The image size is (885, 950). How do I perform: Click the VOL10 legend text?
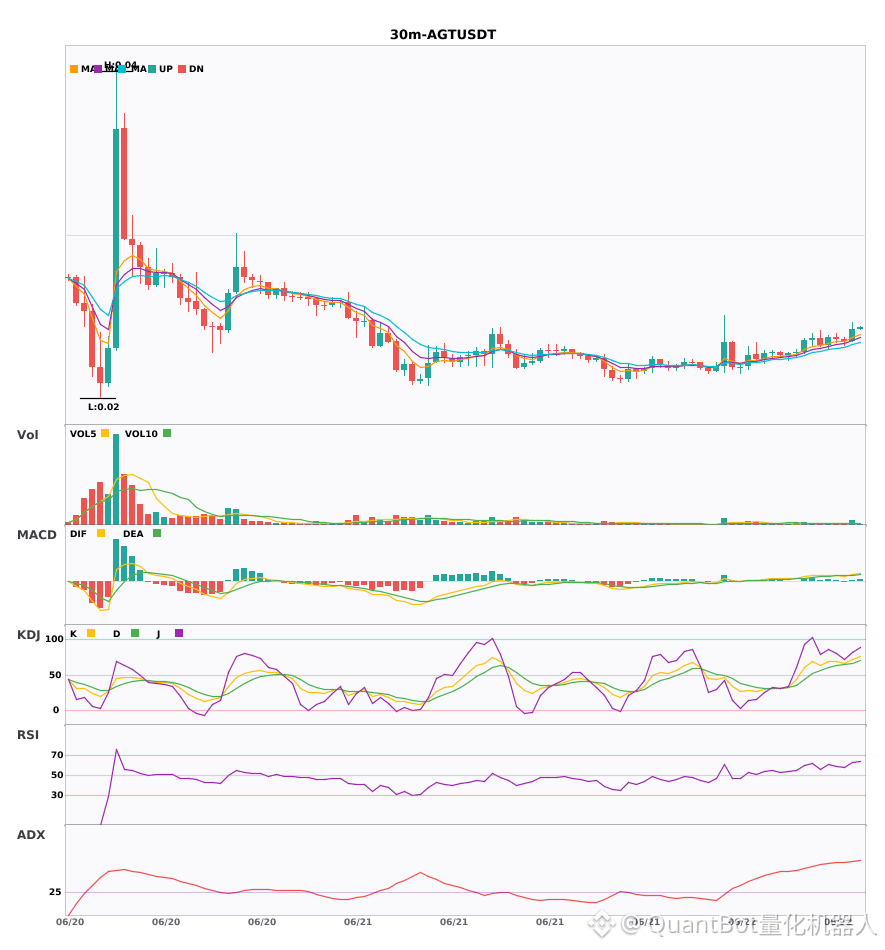pyautogui.click(x=141, y=434)
